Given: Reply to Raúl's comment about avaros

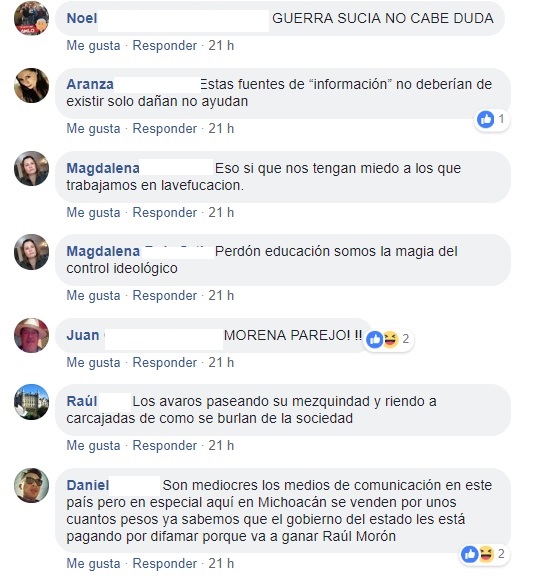Looking at the screenshot, I should 165,445.
